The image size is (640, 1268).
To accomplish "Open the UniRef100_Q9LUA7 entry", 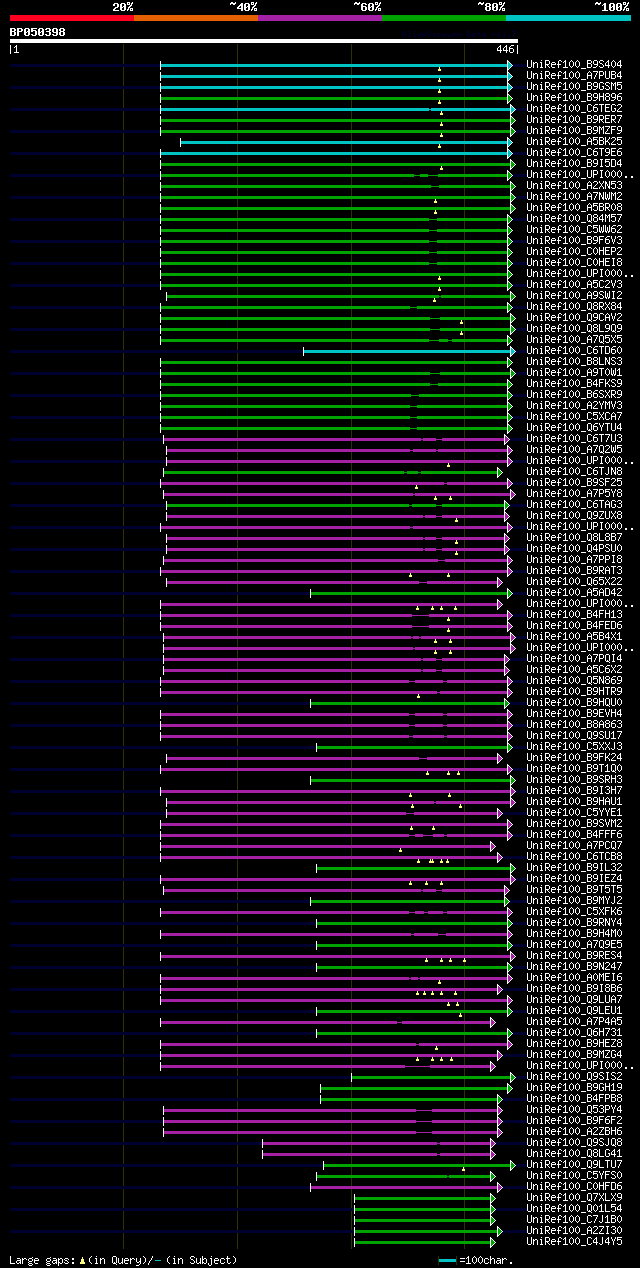I will tap(574, 1000).
